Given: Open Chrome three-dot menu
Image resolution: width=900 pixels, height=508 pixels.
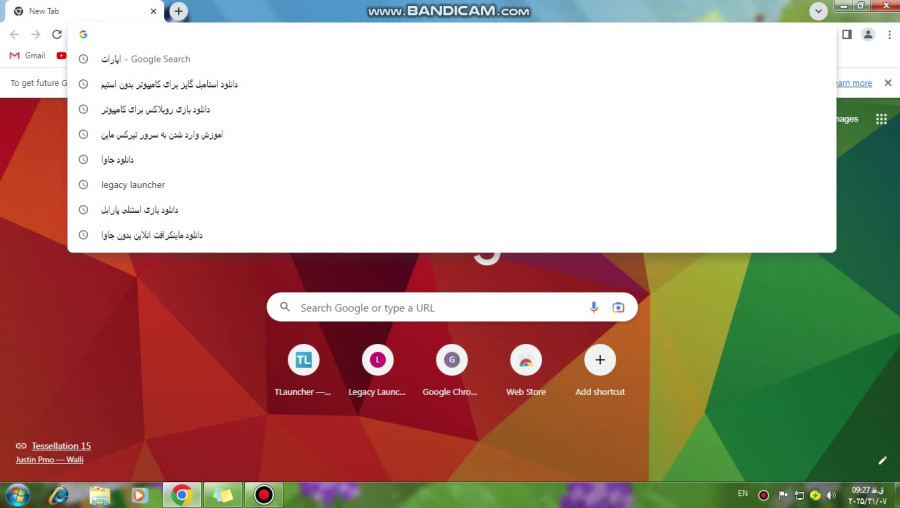Looking at the screenshot, I should click(889, 34).
